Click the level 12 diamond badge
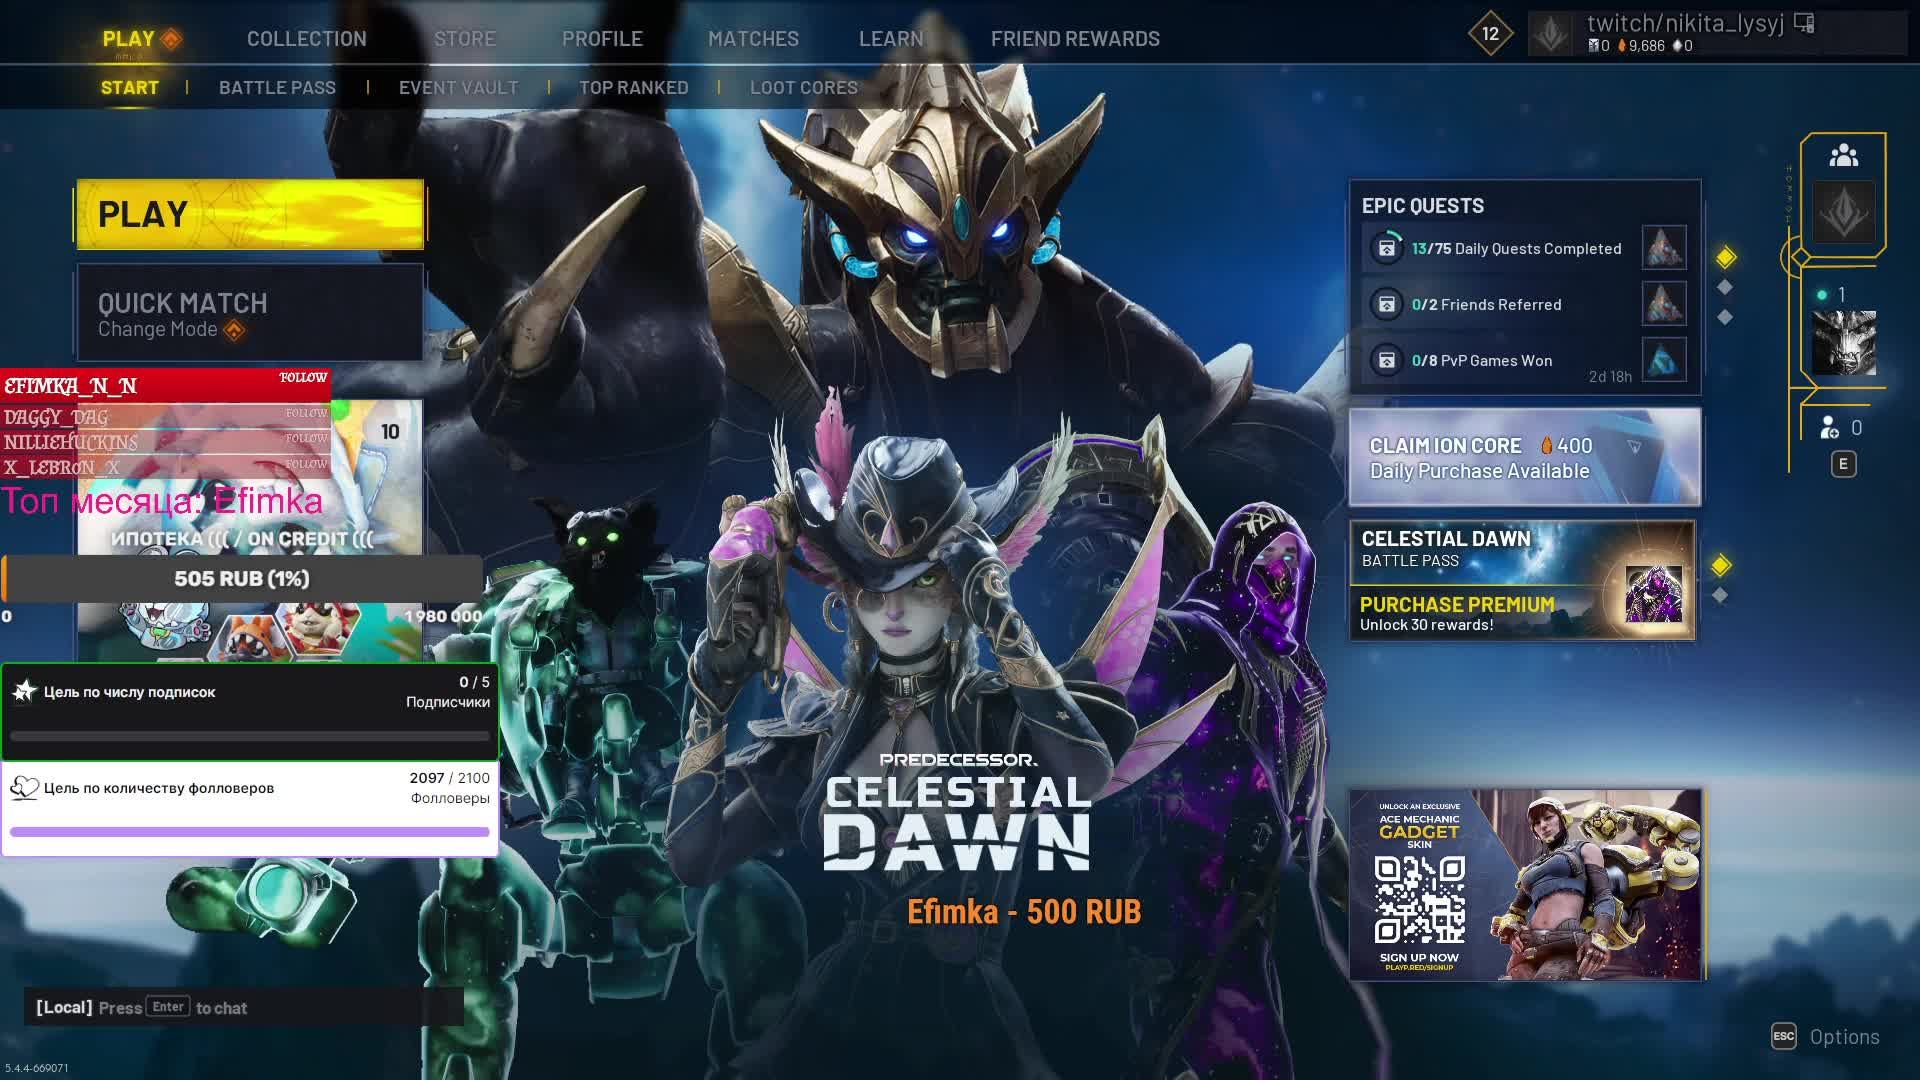 click(x=1490, y=34)
